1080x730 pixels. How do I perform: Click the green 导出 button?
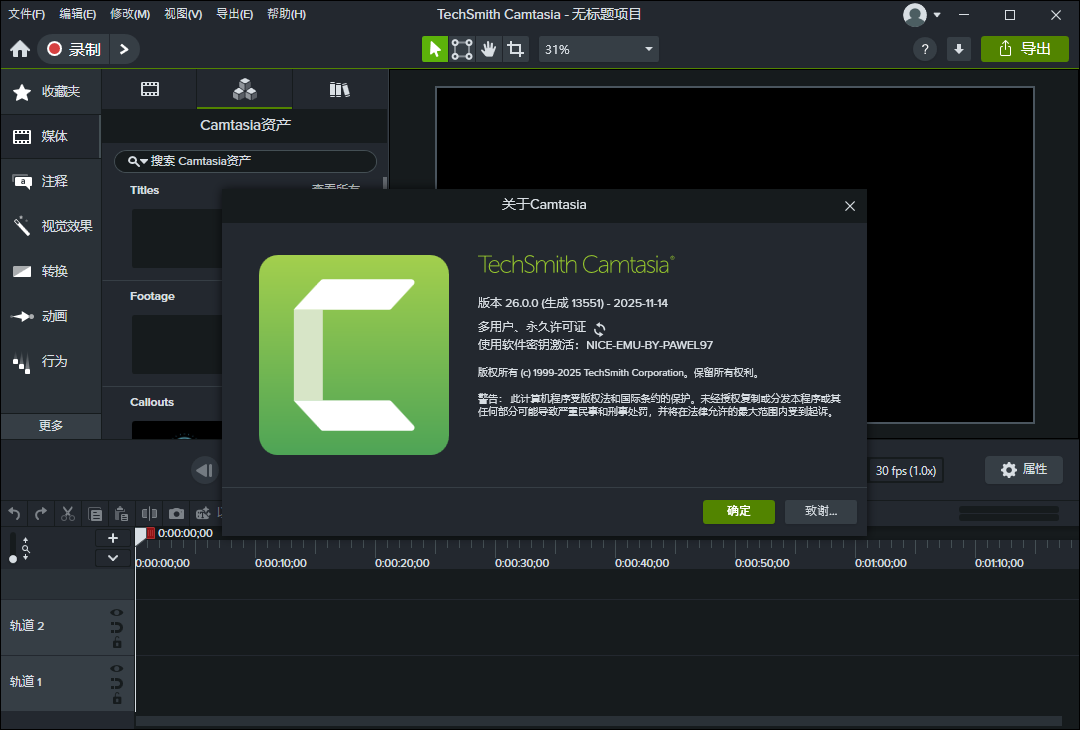pyautogui.click(x=1024, y=48)
